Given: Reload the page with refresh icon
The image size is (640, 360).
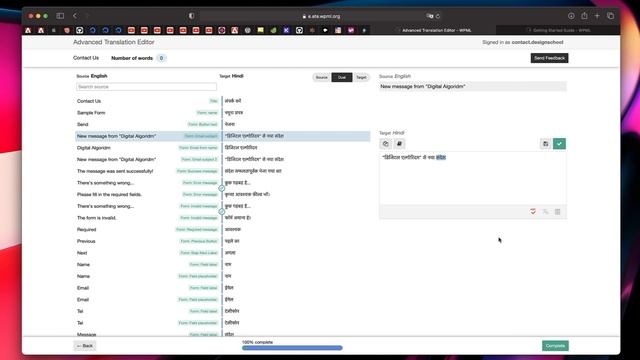Looking at the screenshot, I should point(438,16).
